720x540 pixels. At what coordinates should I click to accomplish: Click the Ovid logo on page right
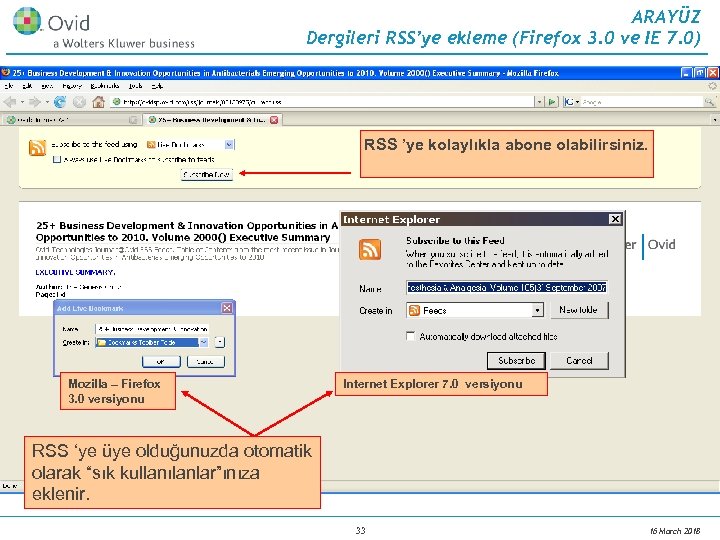[661, 244]
